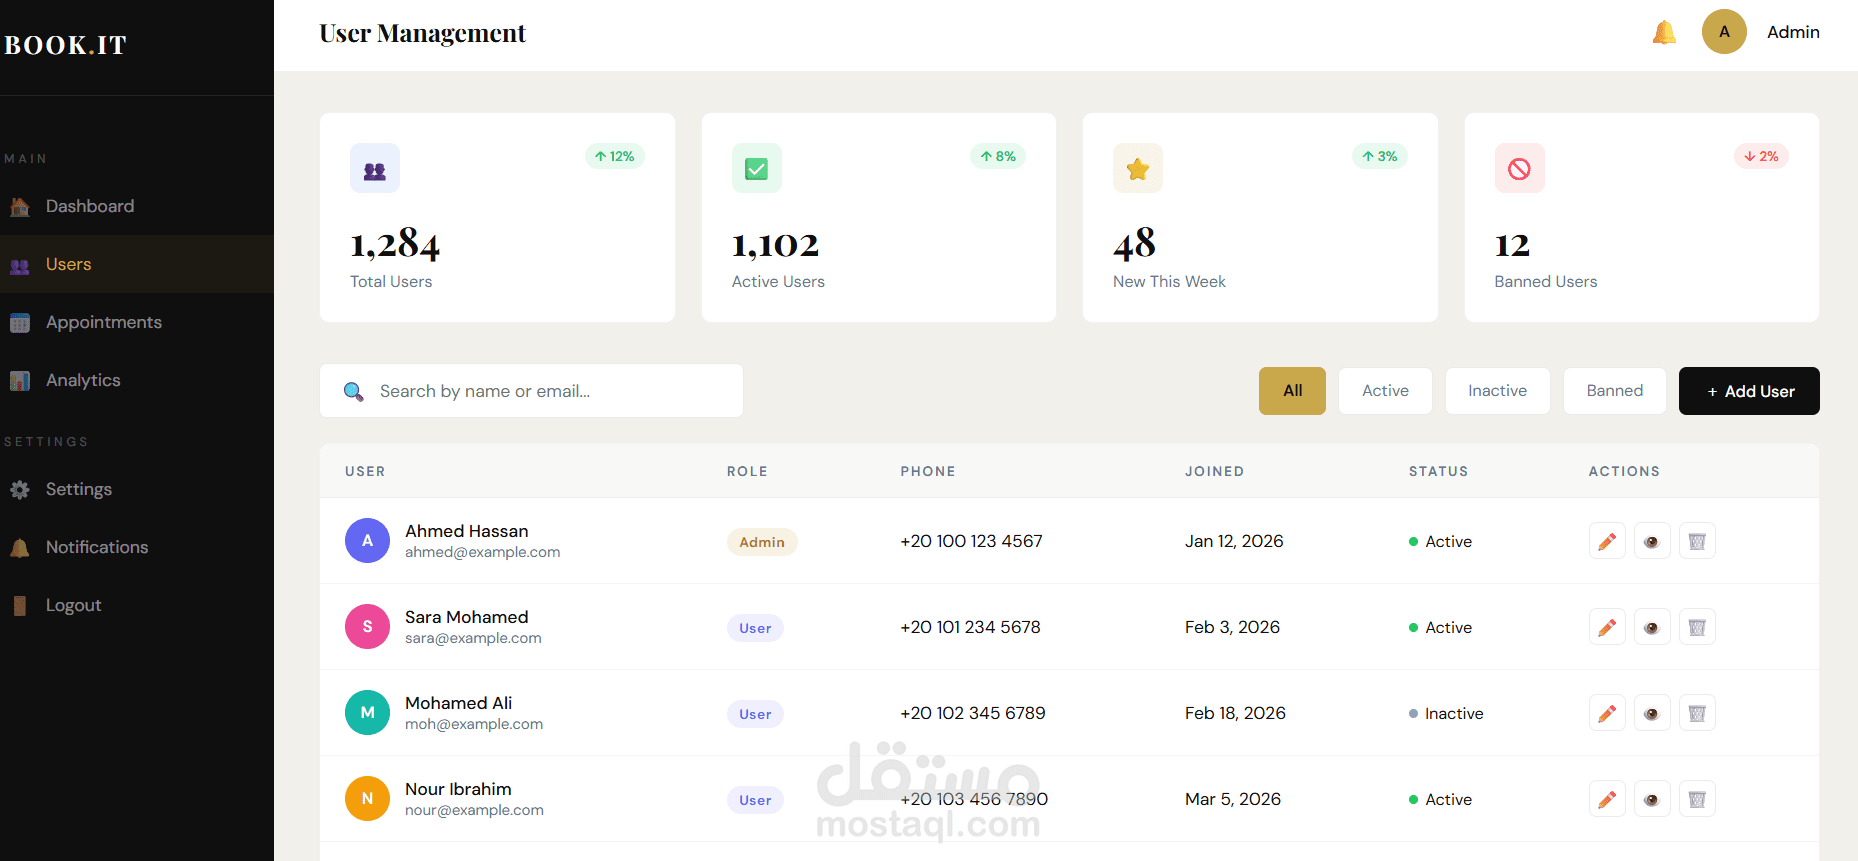View Sara Mohamed details with eye icon
1858x861 pixels.
(x=1652, y=627)
